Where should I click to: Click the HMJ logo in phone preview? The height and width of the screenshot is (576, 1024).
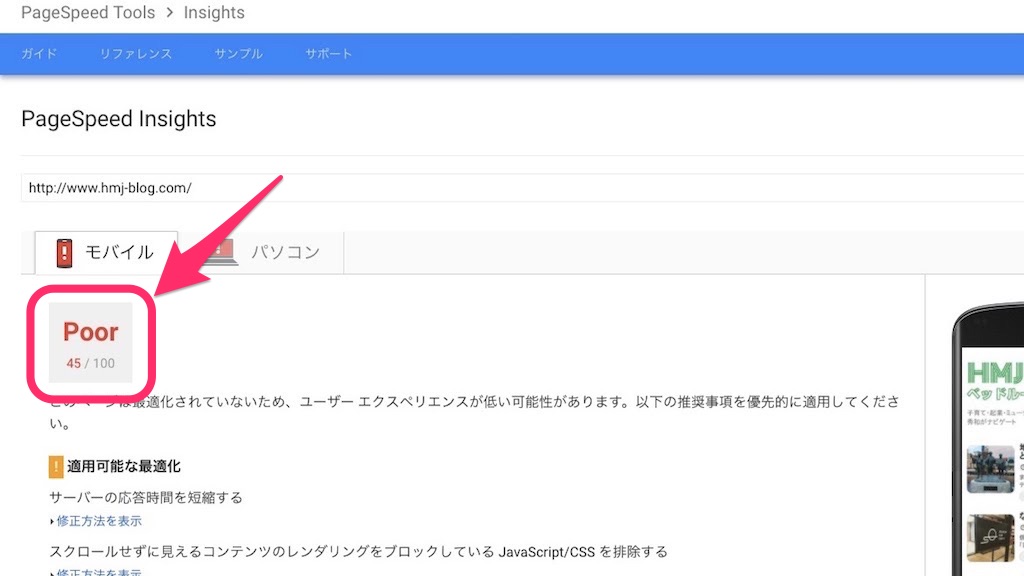coord(995,374)
